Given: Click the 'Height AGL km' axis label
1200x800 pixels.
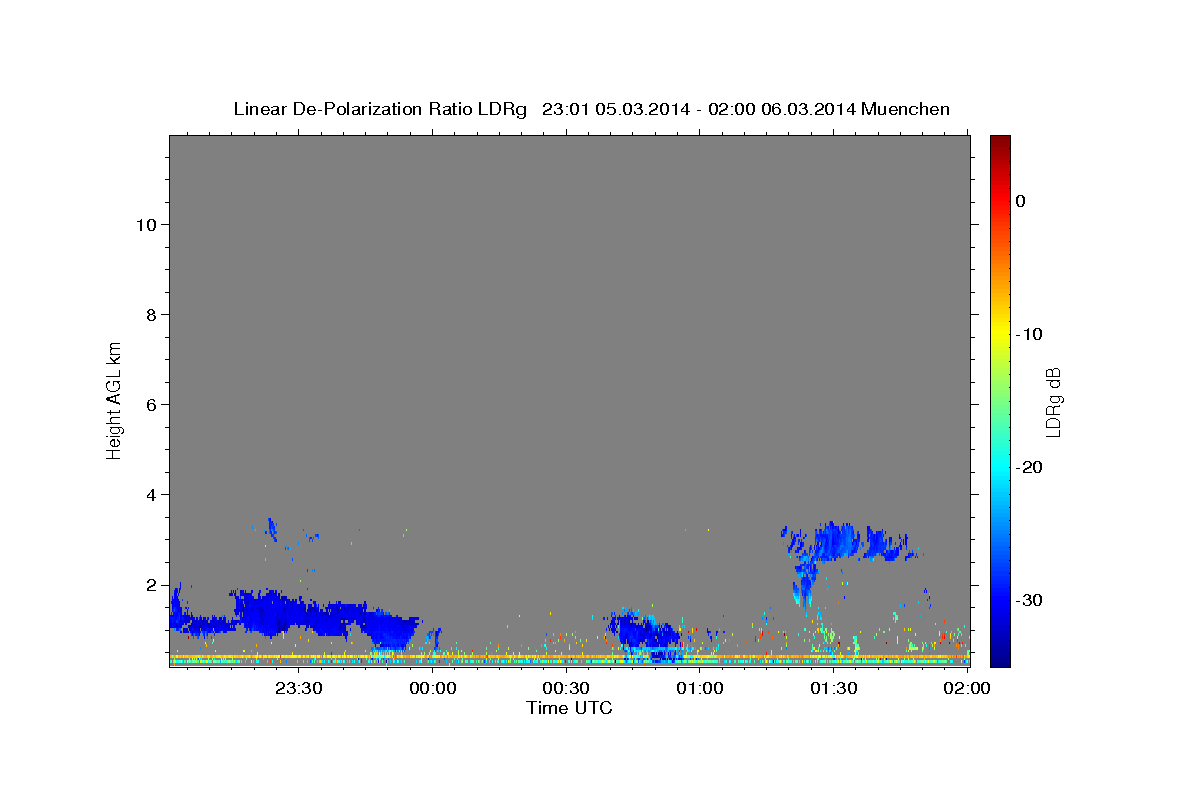Looking at the screenshot, I should (114, 400).
